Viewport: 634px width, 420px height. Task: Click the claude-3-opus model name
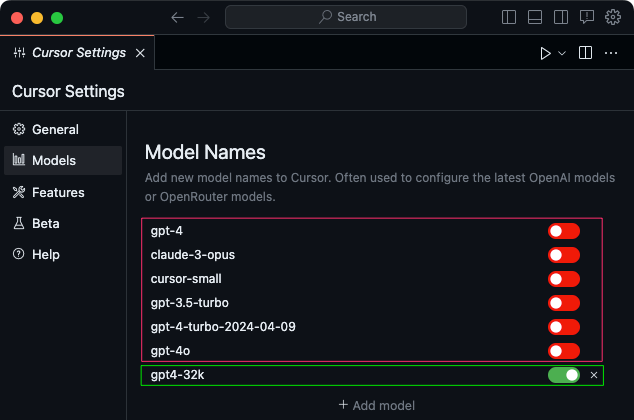click(192, 255)
